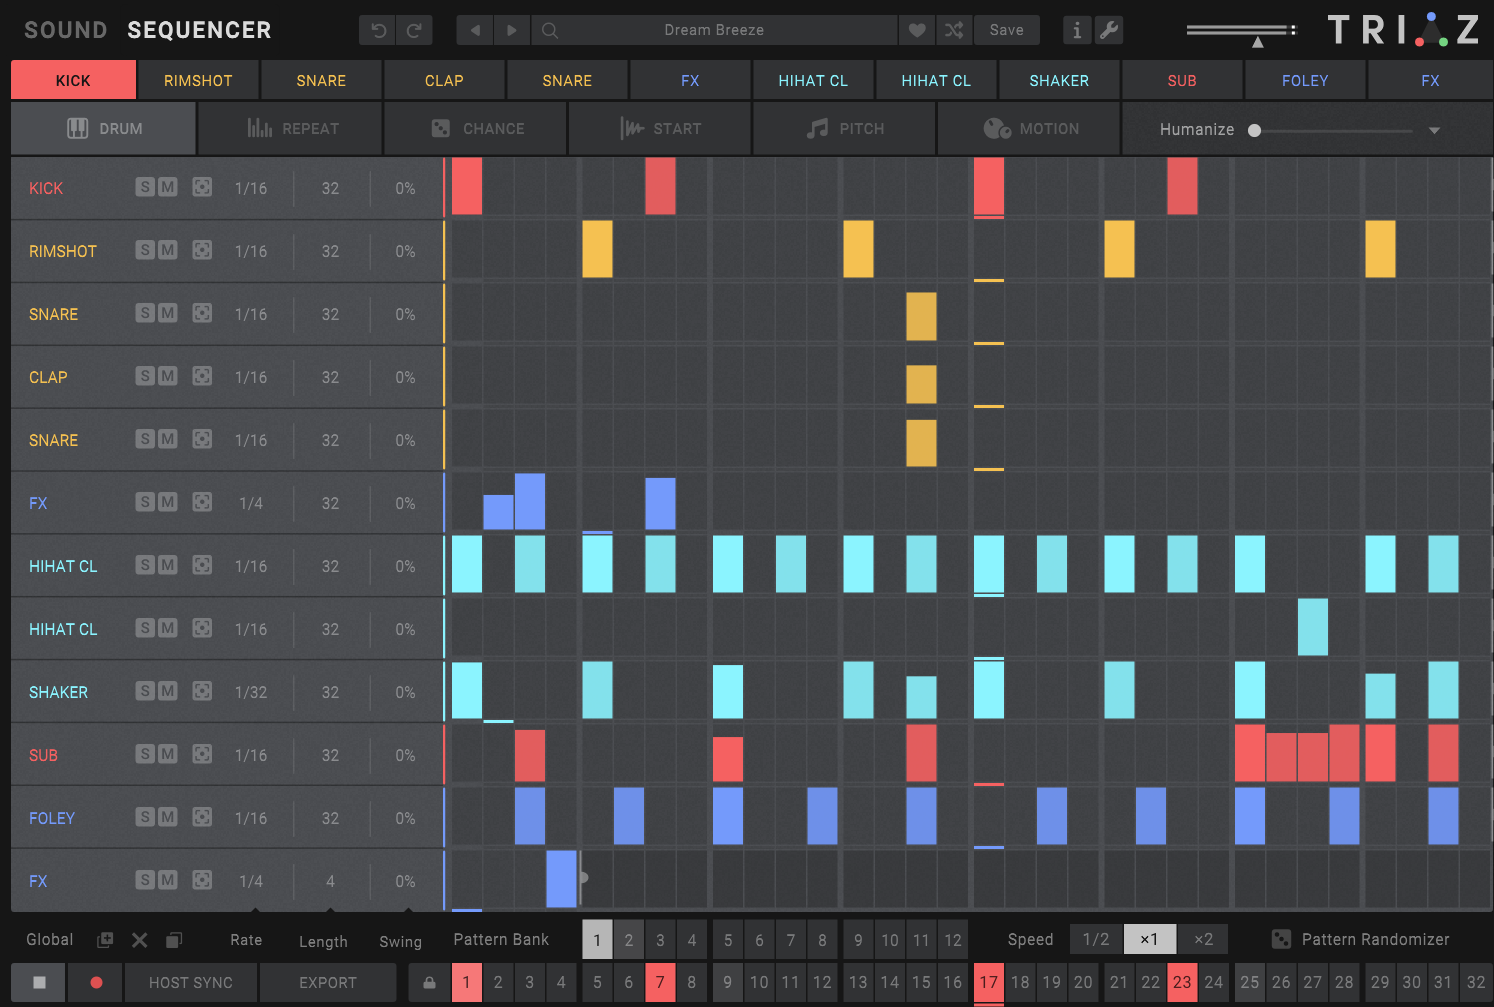The height and width of the screenshot is (1007, 1494).
Task: Click first red KICK step cell
Action: point(467,186)
